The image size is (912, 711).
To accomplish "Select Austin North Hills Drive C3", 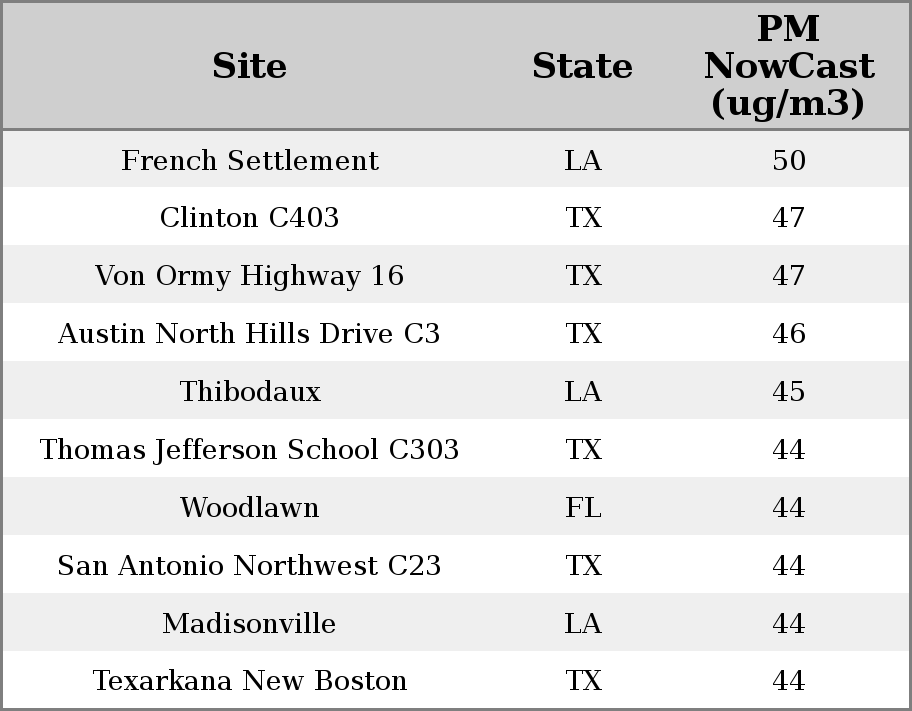I will coord(250,334).
